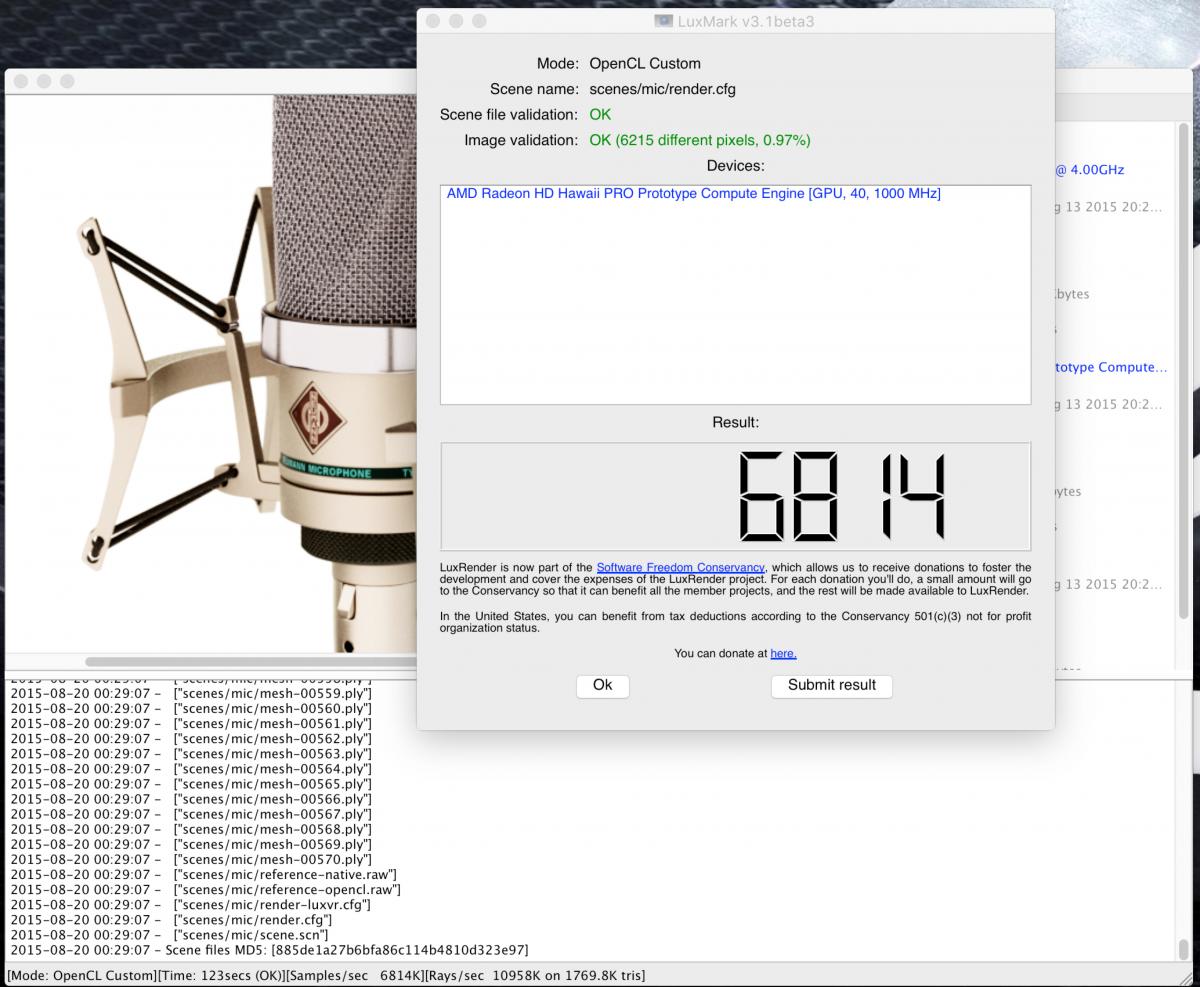Select log line scenes/mic/reference-native.raw
Image resolution: width=1200 pixels, height=987 pixels.
click(204, 874)
